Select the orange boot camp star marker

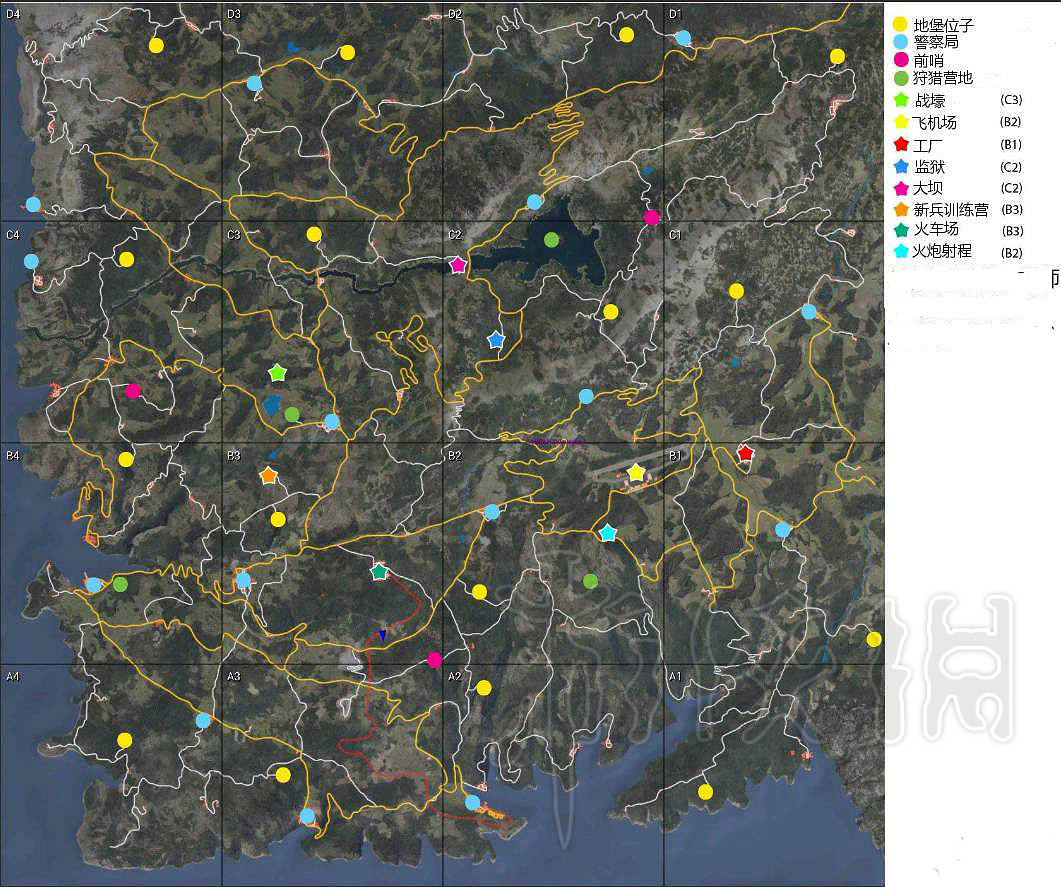click(x=268, y=476)
